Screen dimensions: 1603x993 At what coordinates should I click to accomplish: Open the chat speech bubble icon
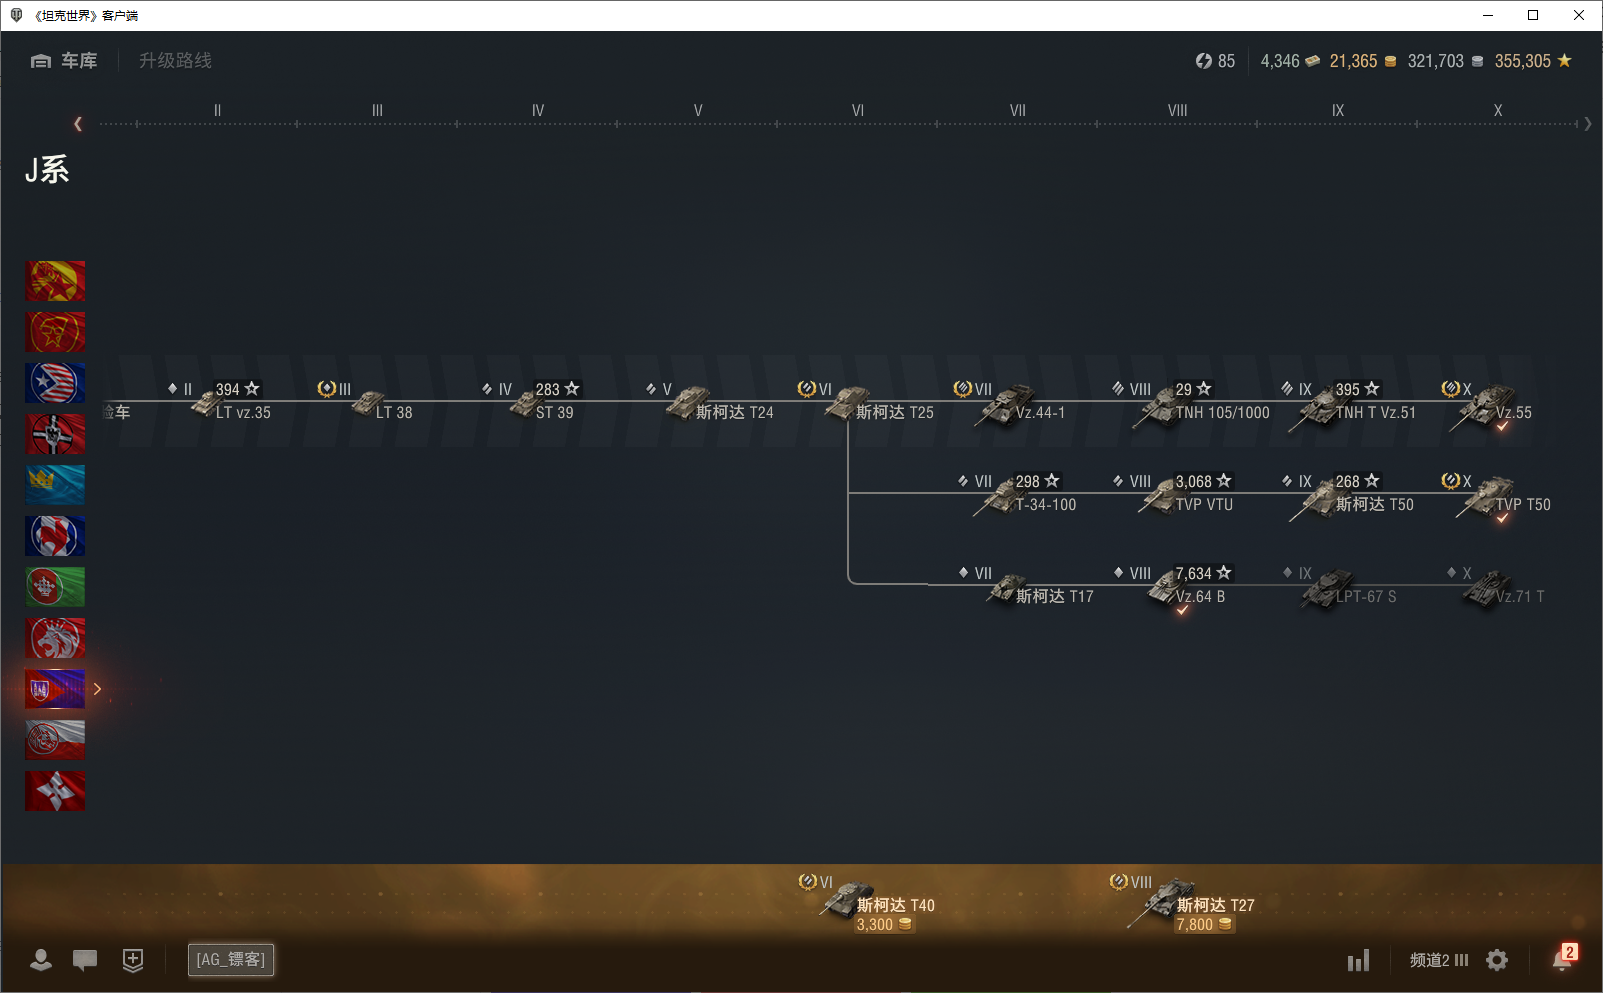pos(85,960)
